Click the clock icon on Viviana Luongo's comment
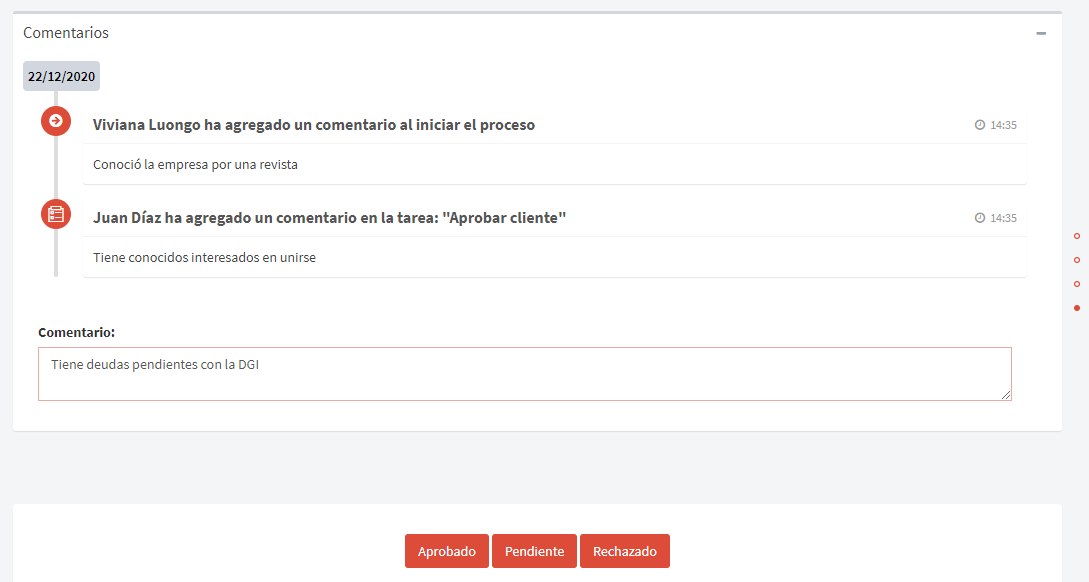Screen dimensions: 1089x582 coord(979,125)
